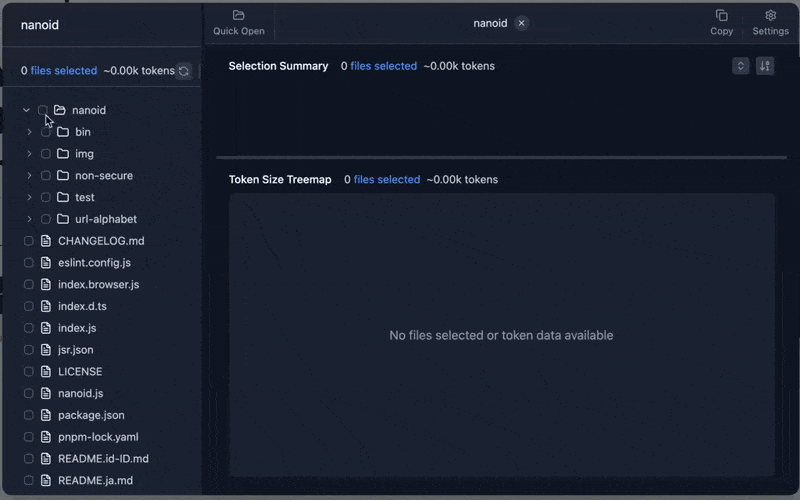Click the nanoid.js file icon
The width and height of the screenshot is (800, 500).
[x=46, y=393]
